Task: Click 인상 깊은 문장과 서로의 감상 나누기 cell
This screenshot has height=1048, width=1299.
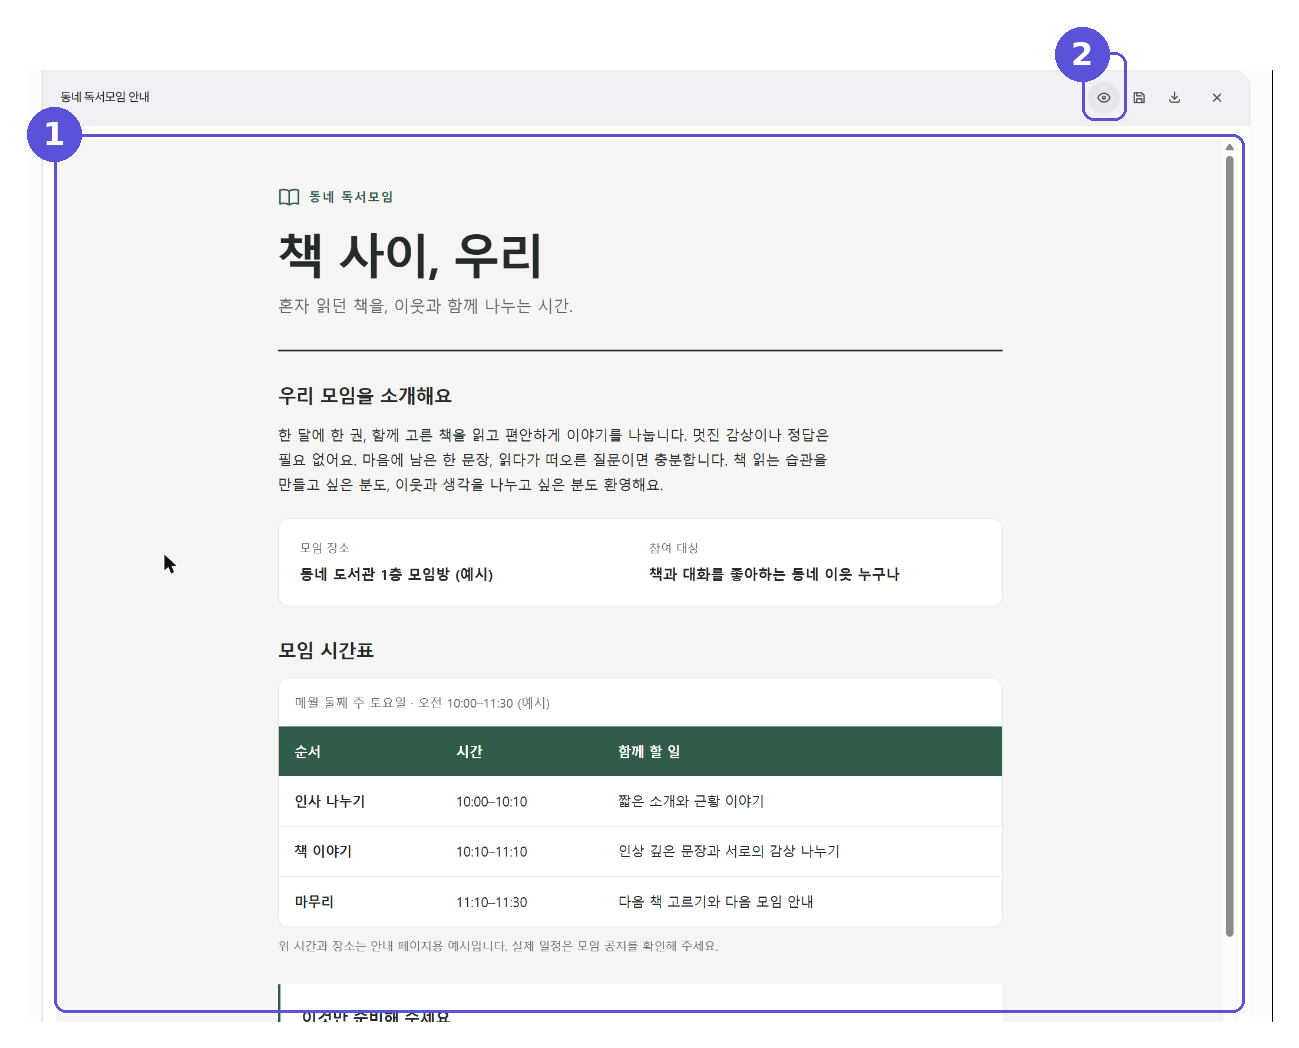Action: pyautogui.click(x=729, y=852)
